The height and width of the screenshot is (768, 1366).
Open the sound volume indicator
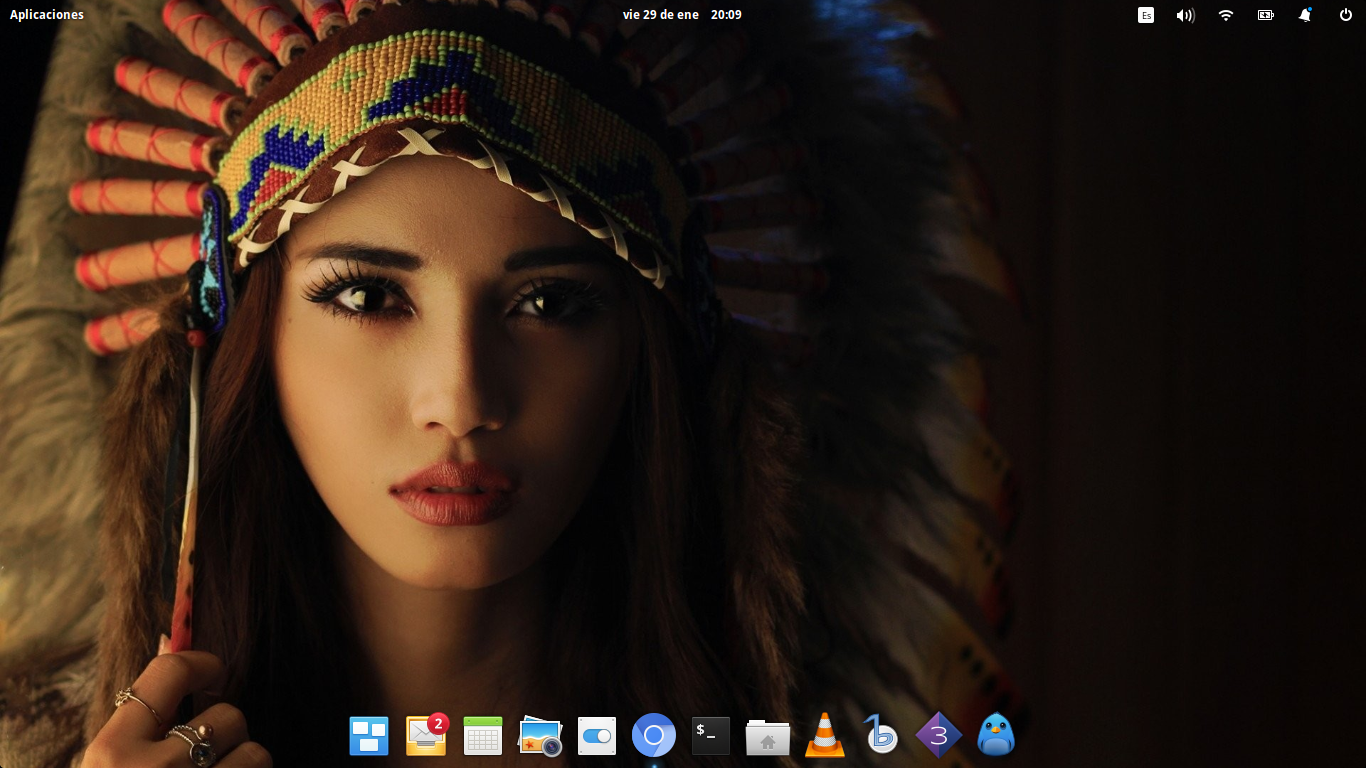(1186, 15)
